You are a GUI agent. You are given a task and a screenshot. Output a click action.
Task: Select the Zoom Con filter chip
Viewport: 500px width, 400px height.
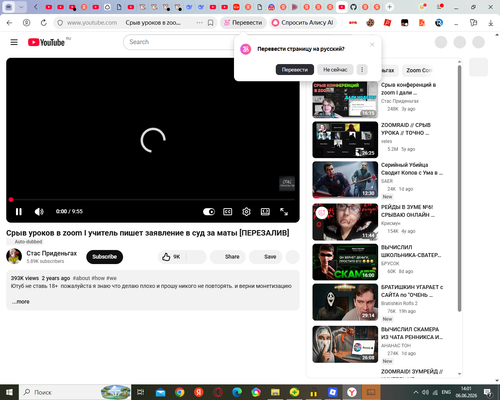418,70
